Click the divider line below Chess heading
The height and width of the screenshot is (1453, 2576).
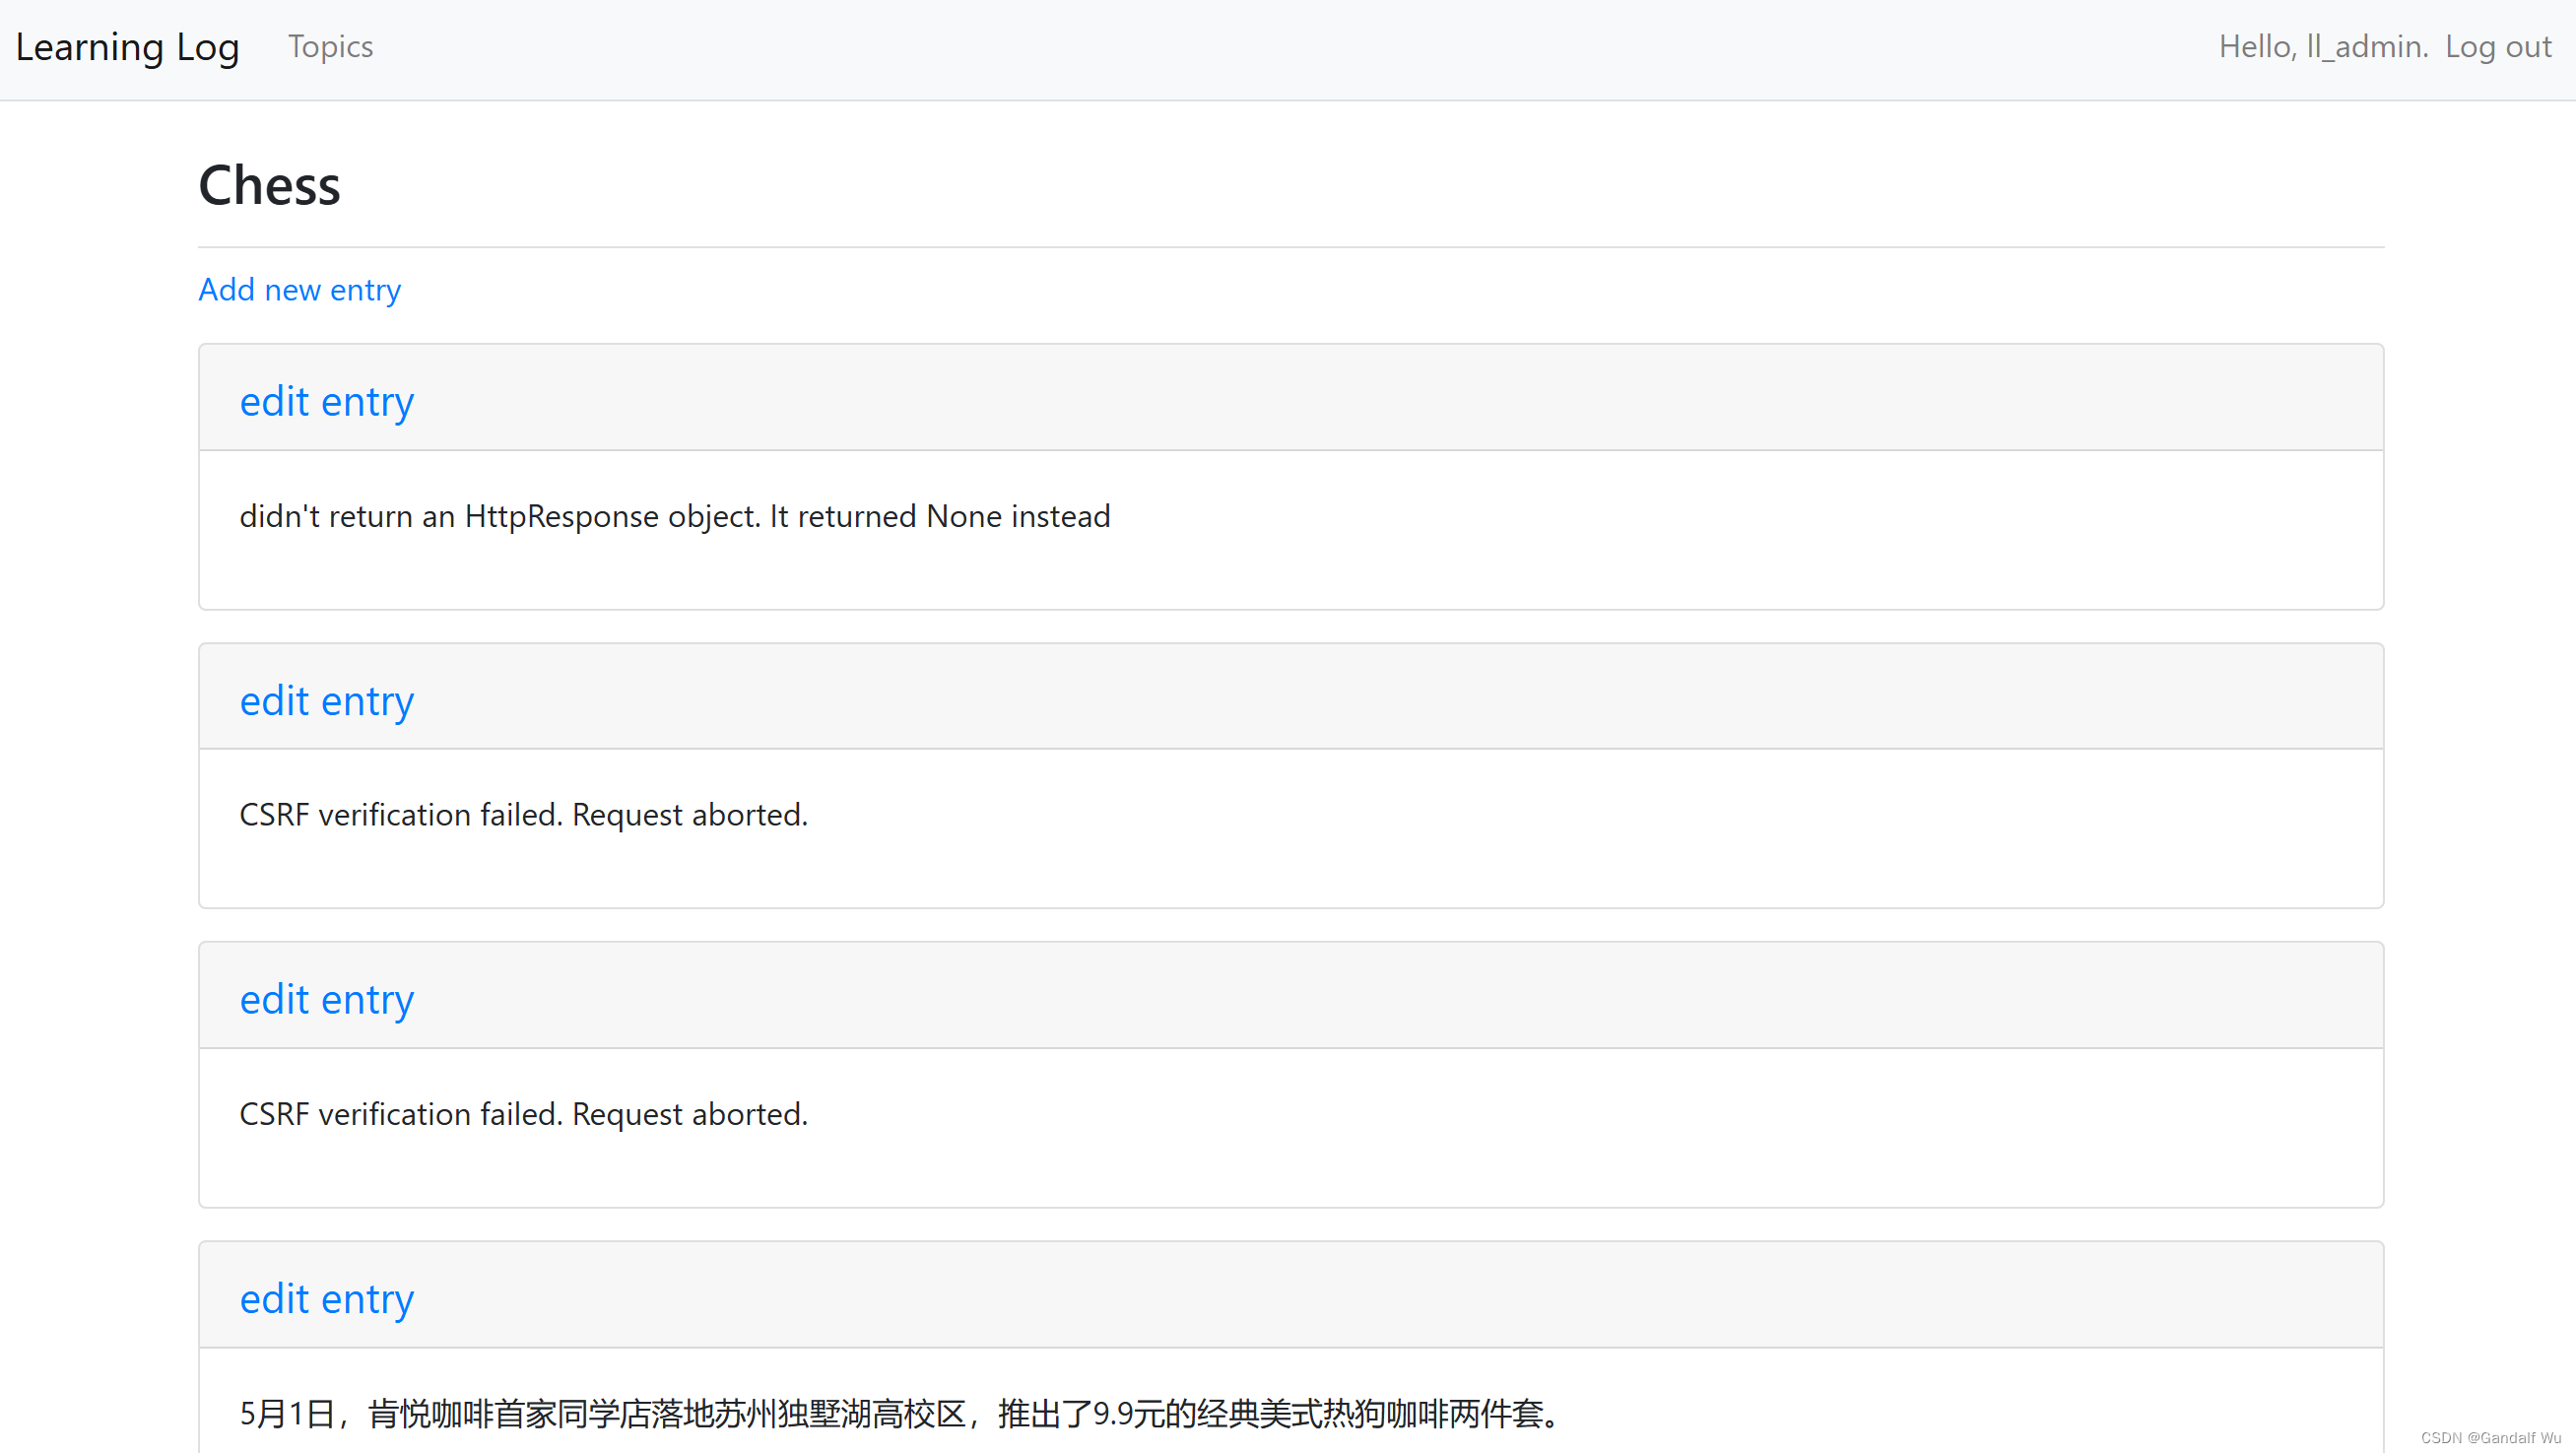coord(1290,246)
